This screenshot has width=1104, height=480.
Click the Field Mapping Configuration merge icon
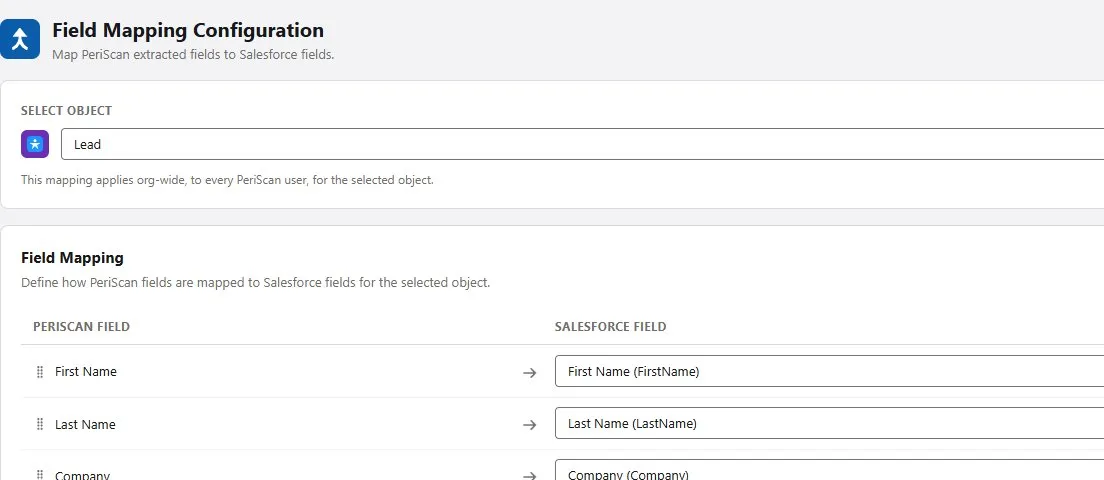click(20, 39)
